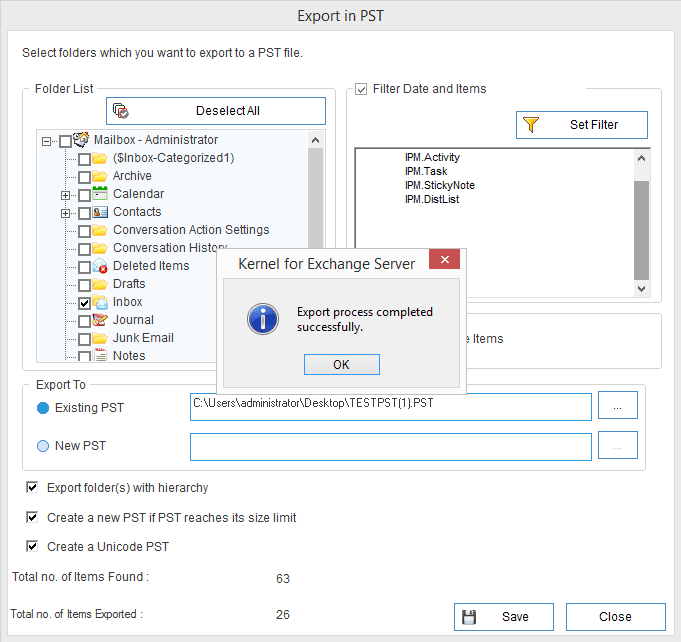Click the Close button
The height and width of the screenshot is (642, 681).
[x=615, y=616]
